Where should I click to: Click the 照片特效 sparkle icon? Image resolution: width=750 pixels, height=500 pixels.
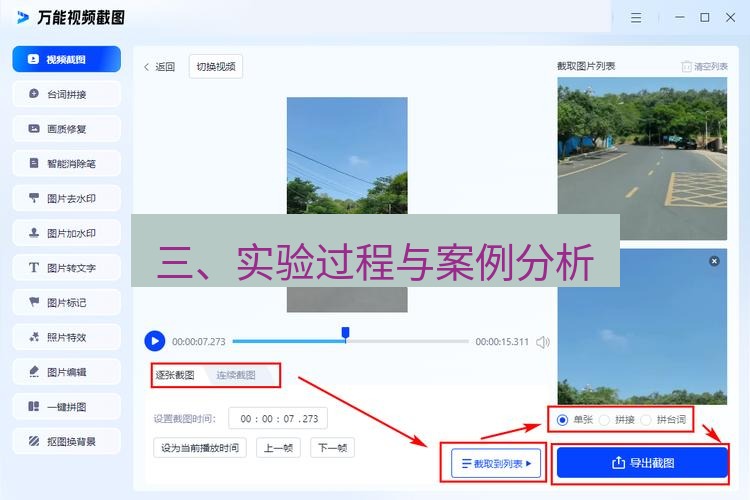33,337
